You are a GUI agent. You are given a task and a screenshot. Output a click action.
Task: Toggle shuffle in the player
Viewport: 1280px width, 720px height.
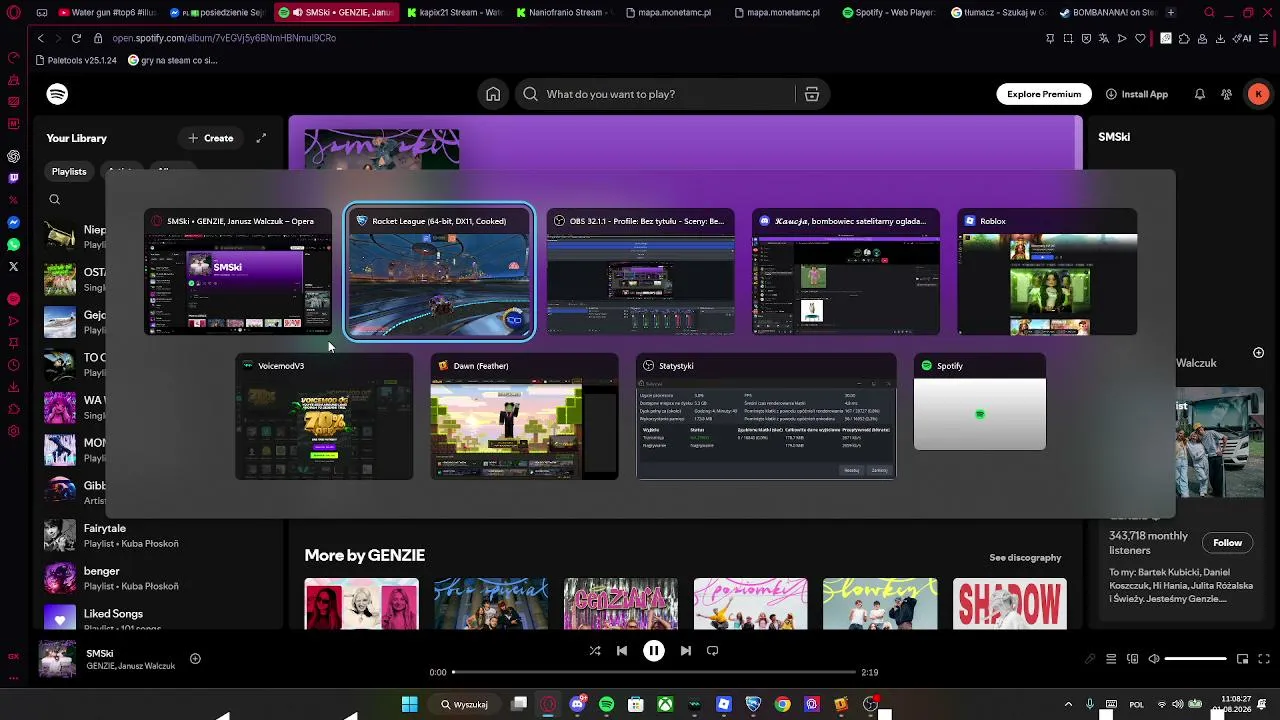click(x=595, y=650)
